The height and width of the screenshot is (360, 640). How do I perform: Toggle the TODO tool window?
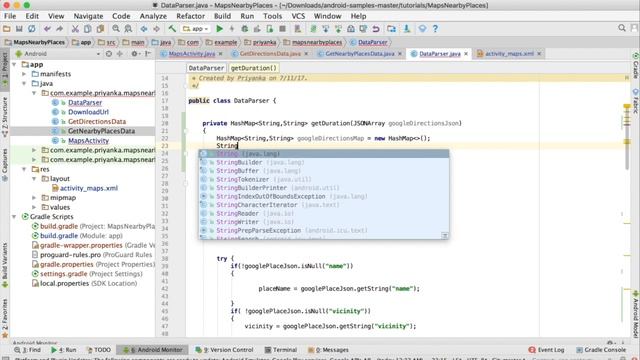(x=98, y=350)
